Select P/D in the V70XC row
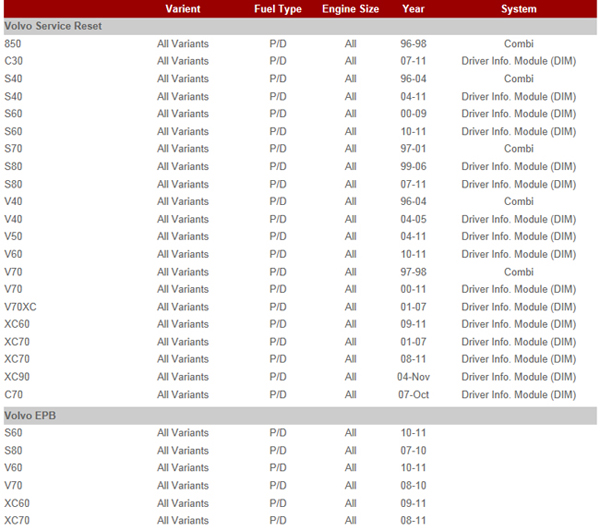The width and height of the screenshot is (600, 531). [x=278, y=307]
